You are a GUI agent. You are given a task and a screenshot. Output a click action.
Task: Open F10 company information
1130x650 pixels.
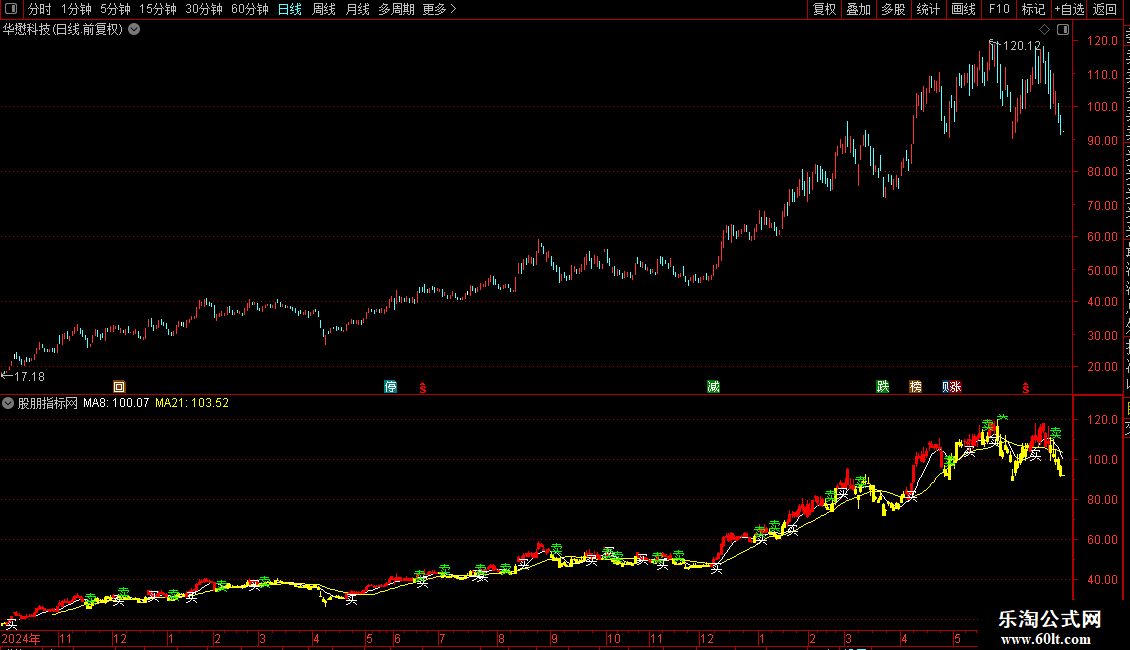(x=999, y=9)
